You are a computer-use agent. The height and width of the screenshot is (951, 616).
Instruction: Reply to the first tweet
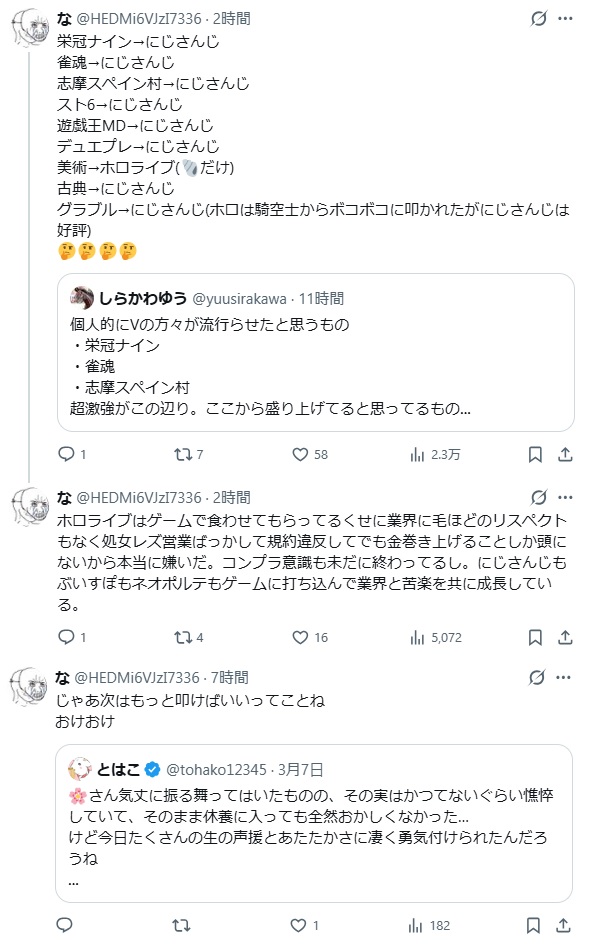[x=67, y=455]
